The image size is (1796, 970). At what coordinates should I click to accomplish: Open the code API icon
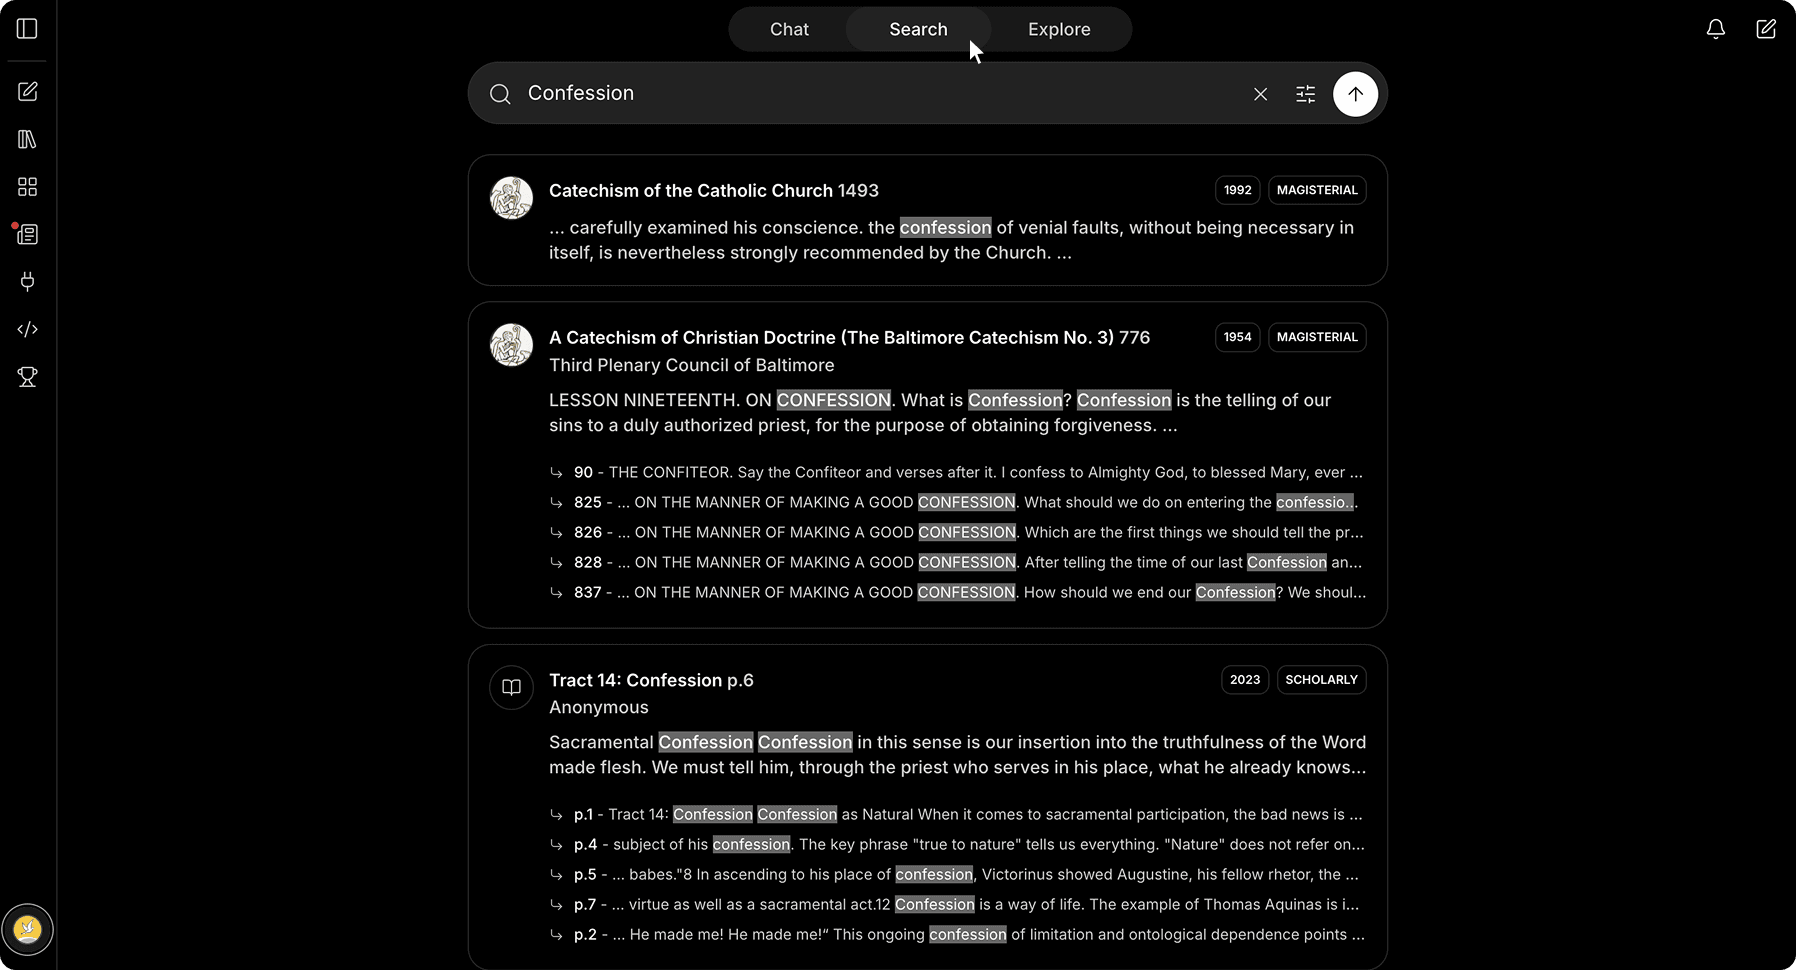tap(27, 329)
